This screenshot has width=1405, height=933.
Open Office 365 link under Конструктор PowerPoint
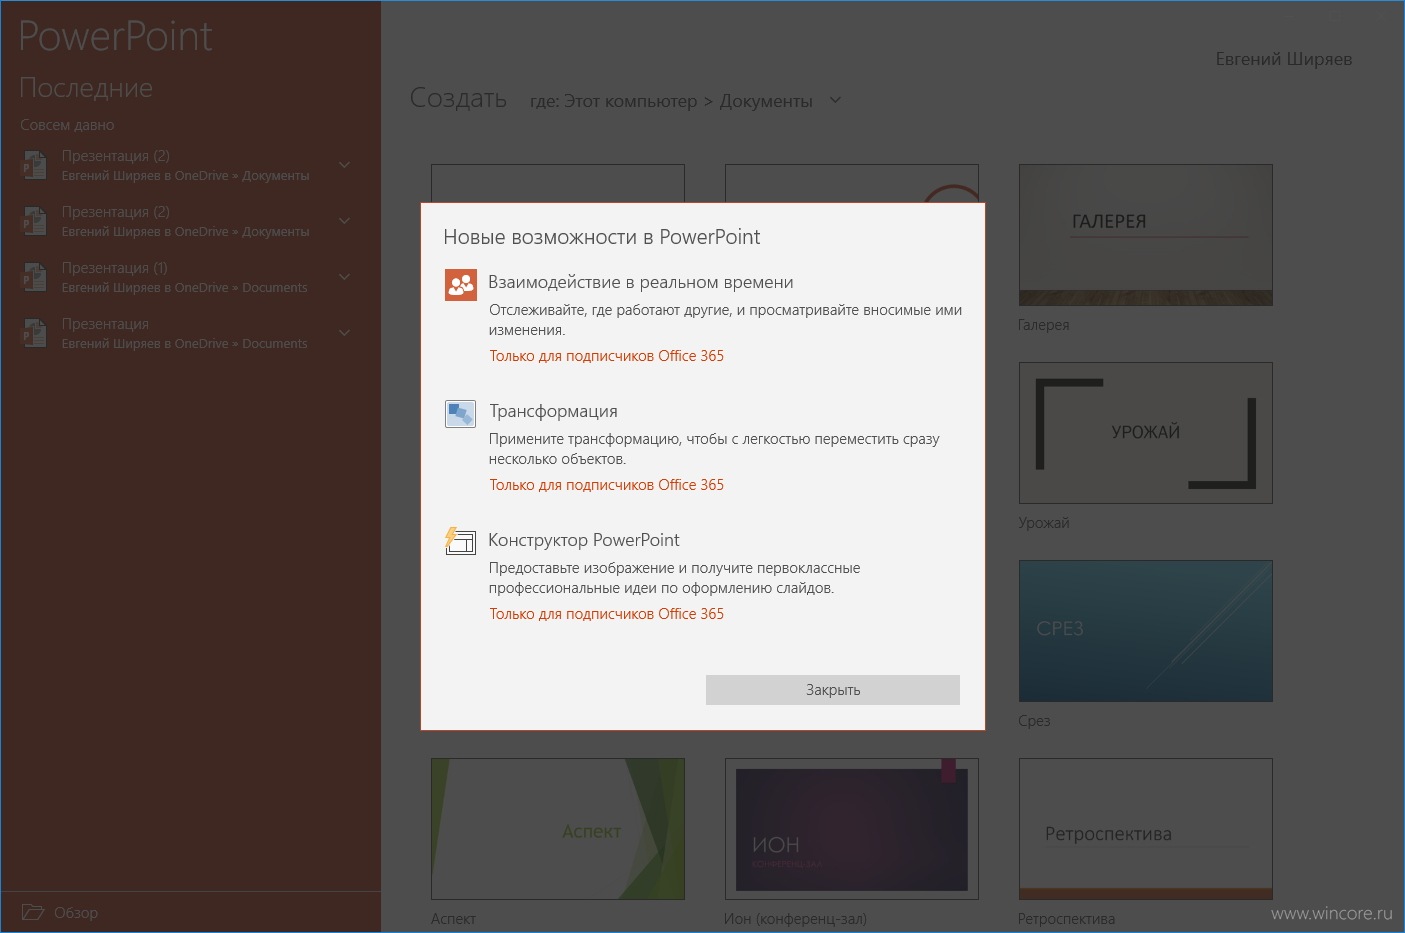click(x=606, y=614)
